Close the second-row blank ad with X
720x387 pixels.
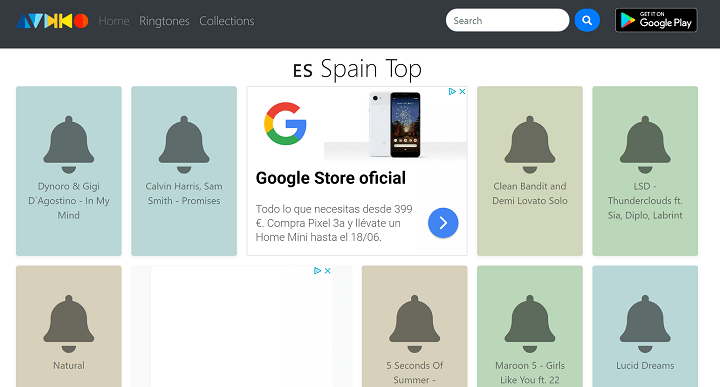tap(328, 271)
